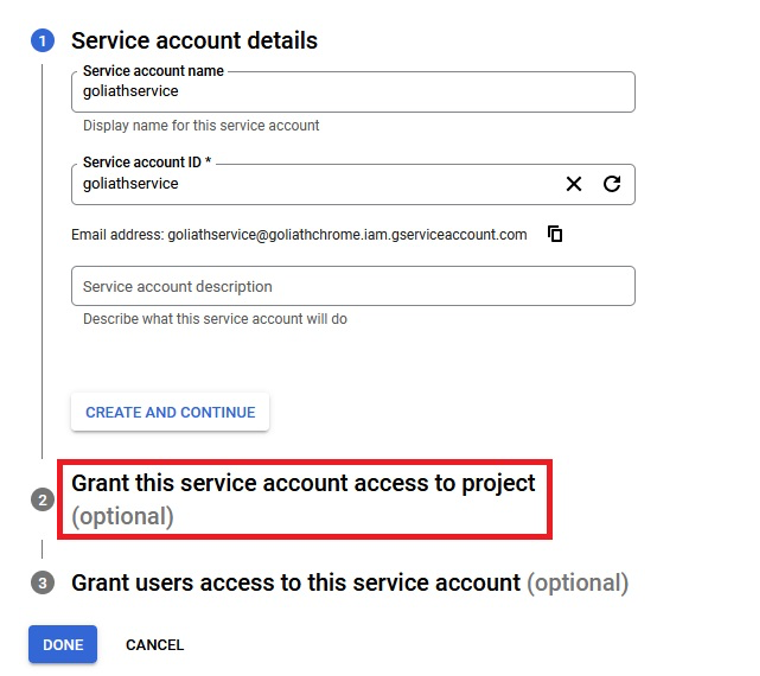Select the step 3 number badge
This screenshot has height=676, width=760.
(x=43, y=583)
